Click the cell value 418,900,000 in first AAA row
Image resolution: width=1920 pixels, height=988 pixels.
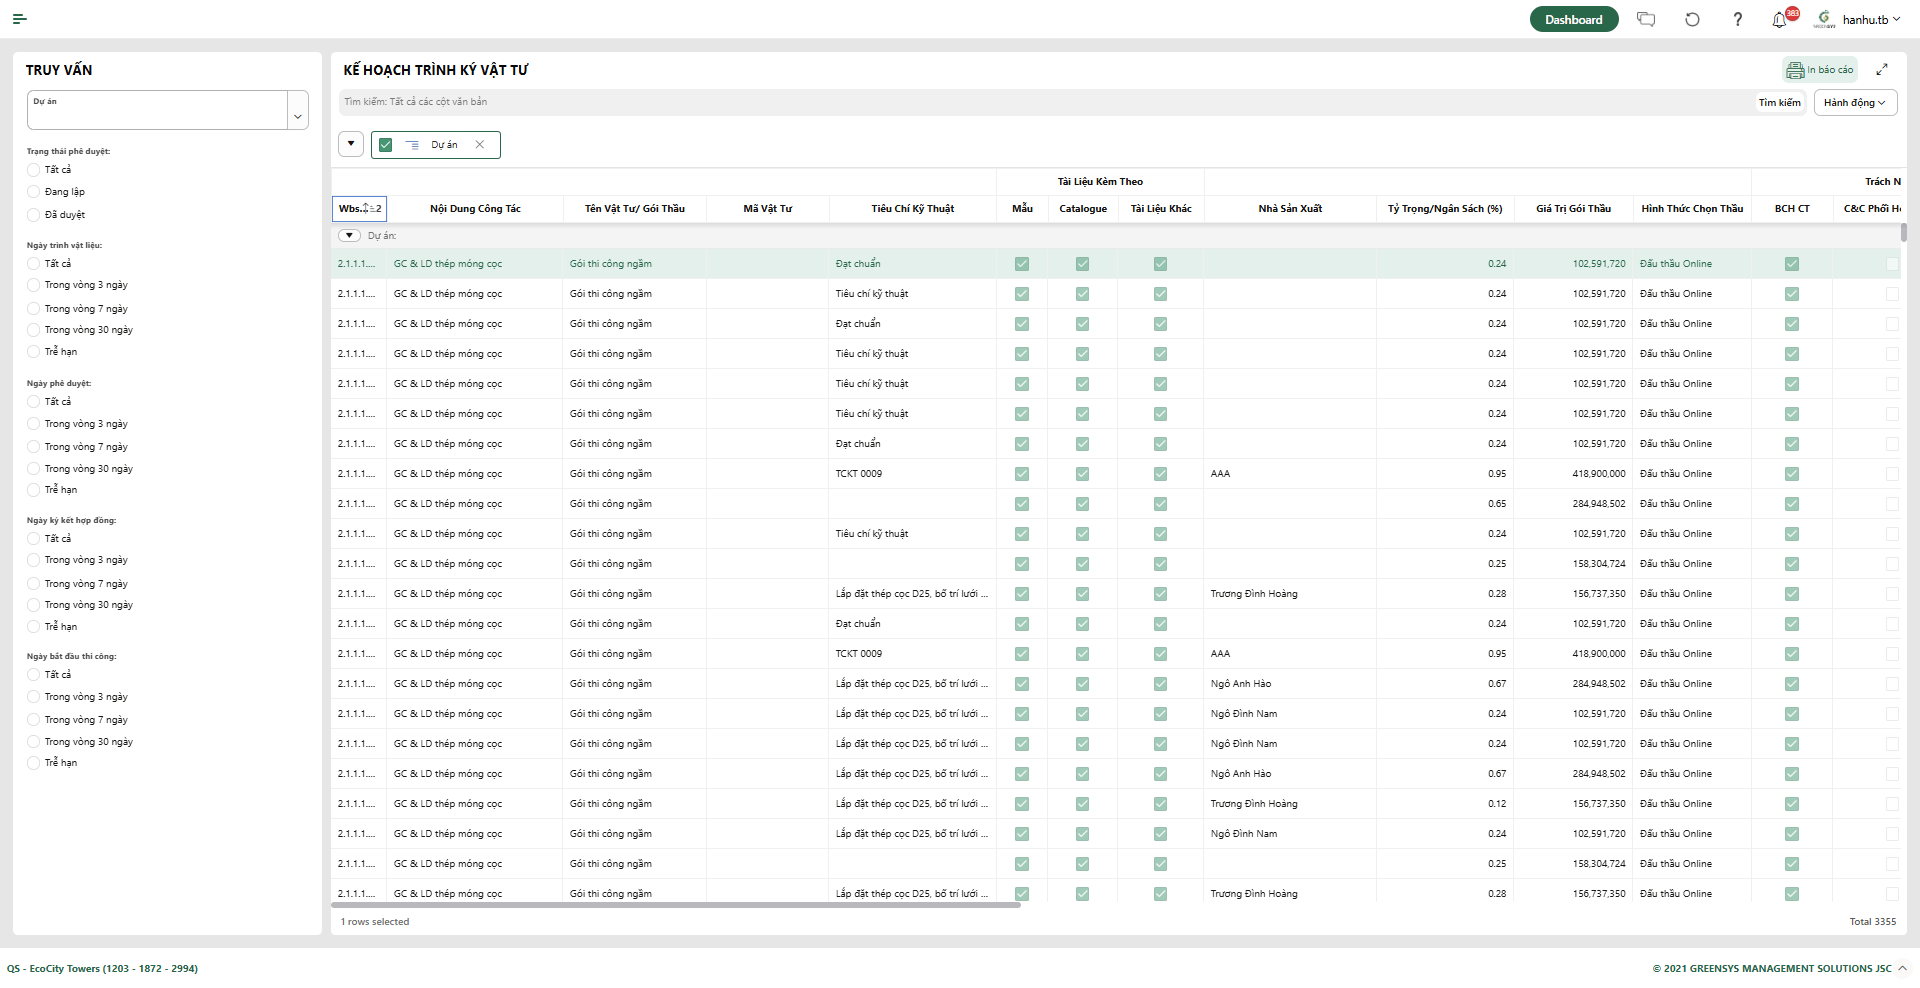pos(1599,474)
